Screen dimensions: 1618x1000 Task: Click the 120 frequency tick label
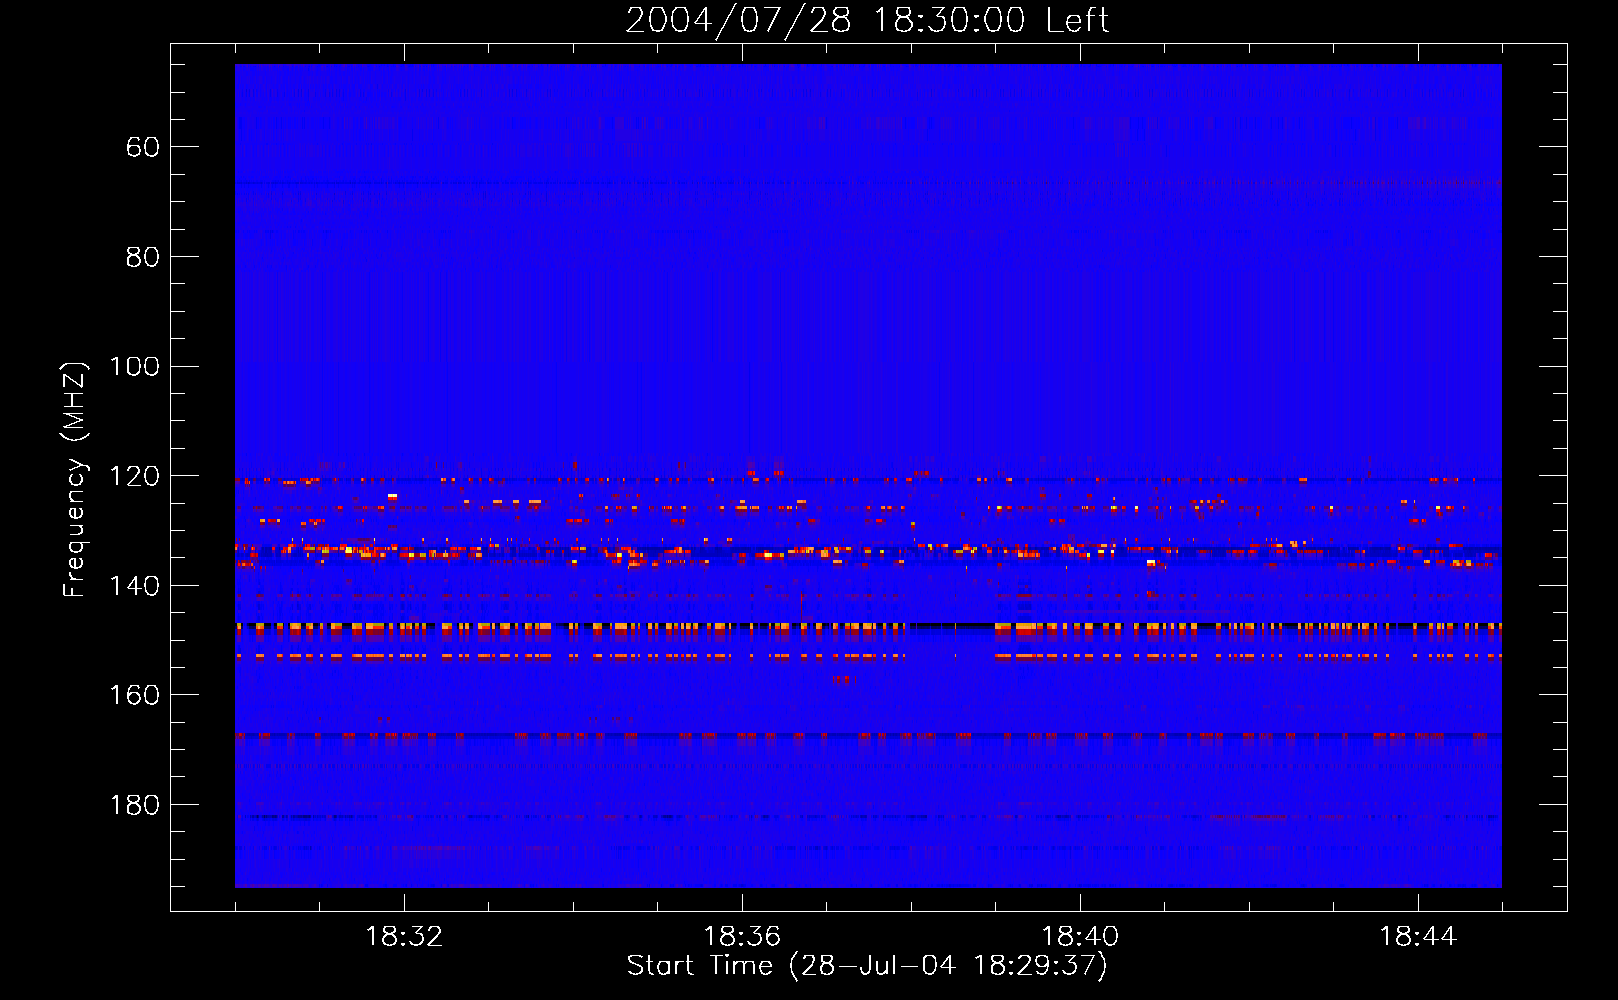click(x=134, y=477)
